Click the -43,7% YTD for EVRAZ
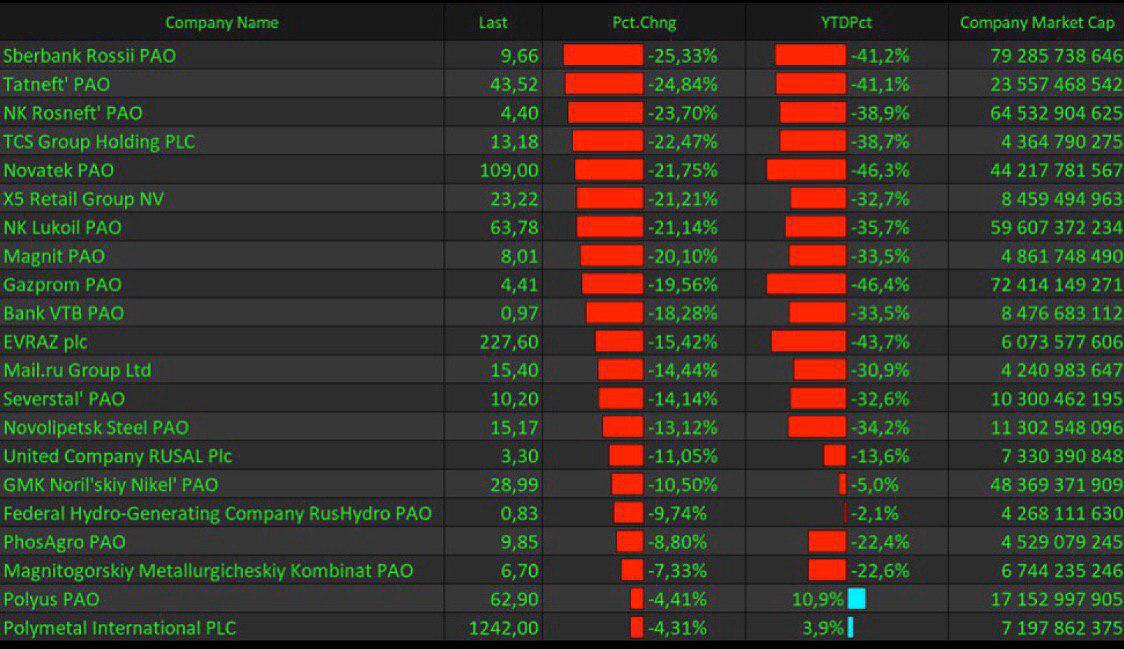This screenshot has height=649, width=1124. click(880, 342)
